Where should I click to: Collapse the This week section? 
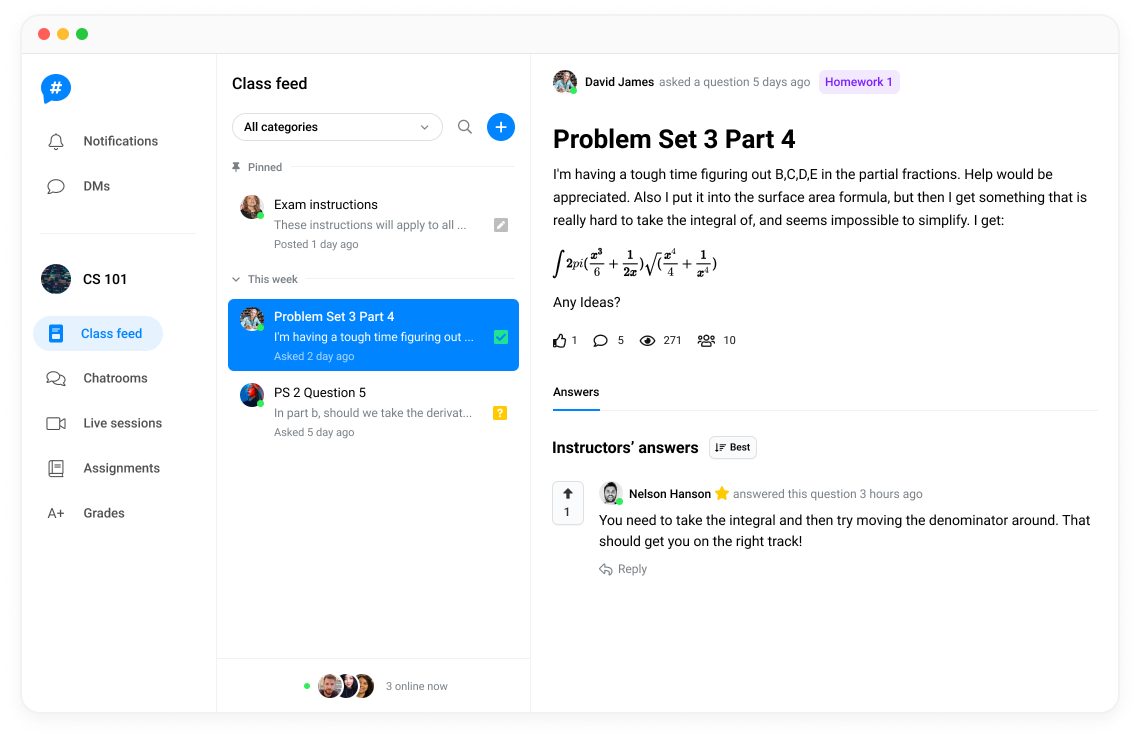[x=236, y=279]
